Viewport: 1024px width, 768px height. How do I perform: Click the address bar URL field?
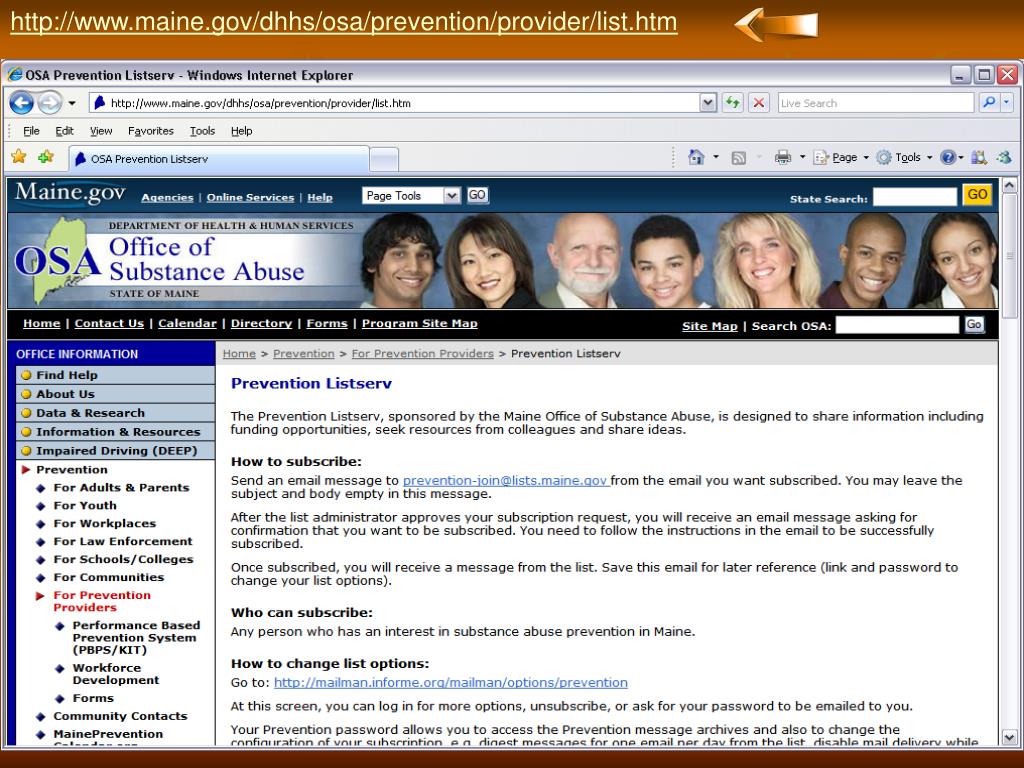395,103
